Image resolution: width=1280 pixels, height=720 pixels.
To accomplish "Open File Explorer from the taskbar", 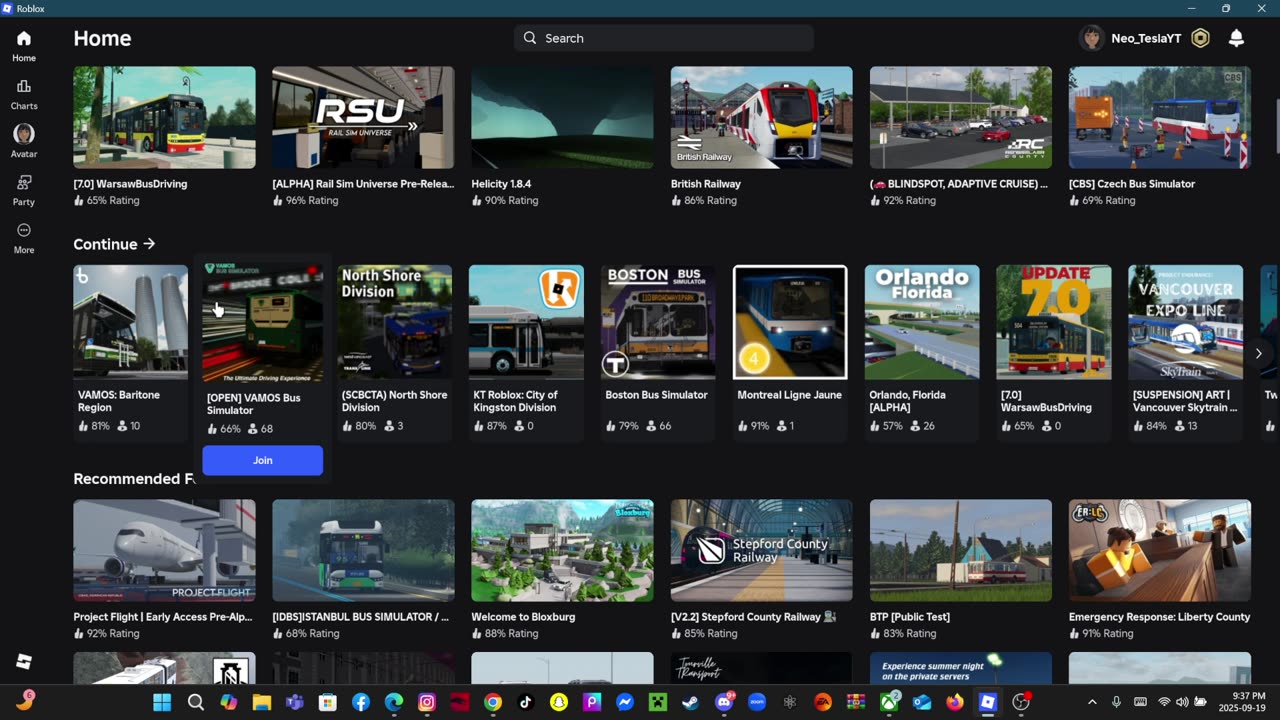I will [261, 702].
